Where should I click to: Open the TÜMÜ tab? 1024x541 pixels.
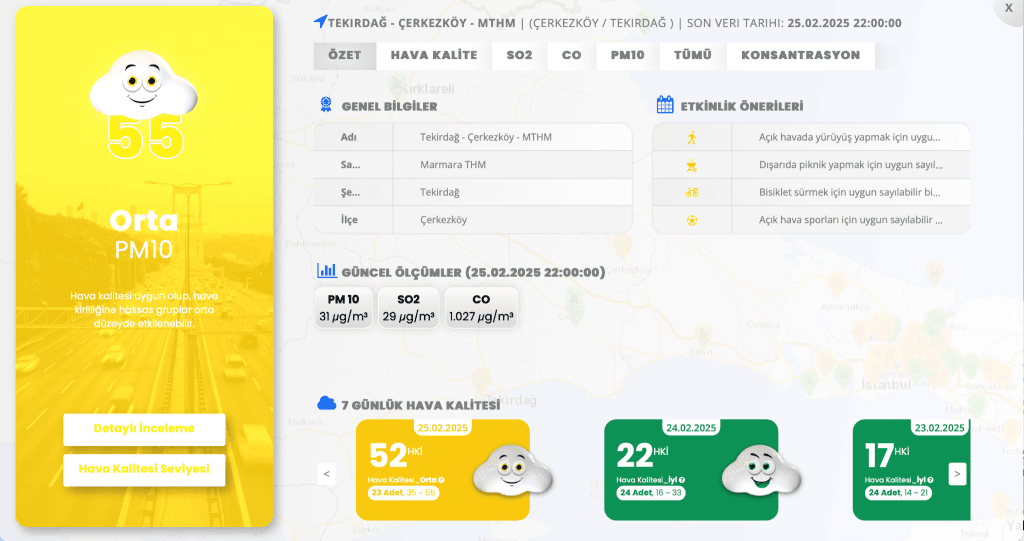click(692, 56)
